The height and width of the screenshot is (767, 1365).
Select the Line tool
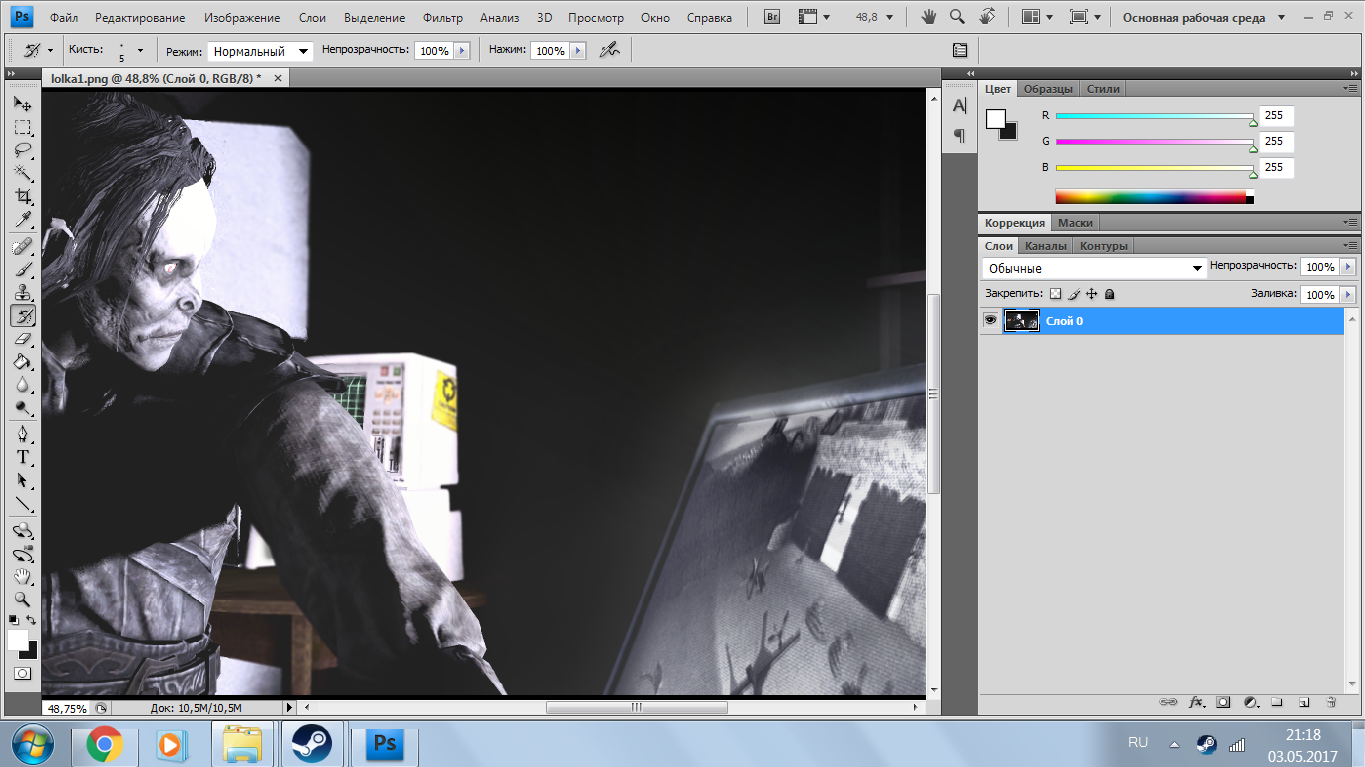click(x=22, y=503)
